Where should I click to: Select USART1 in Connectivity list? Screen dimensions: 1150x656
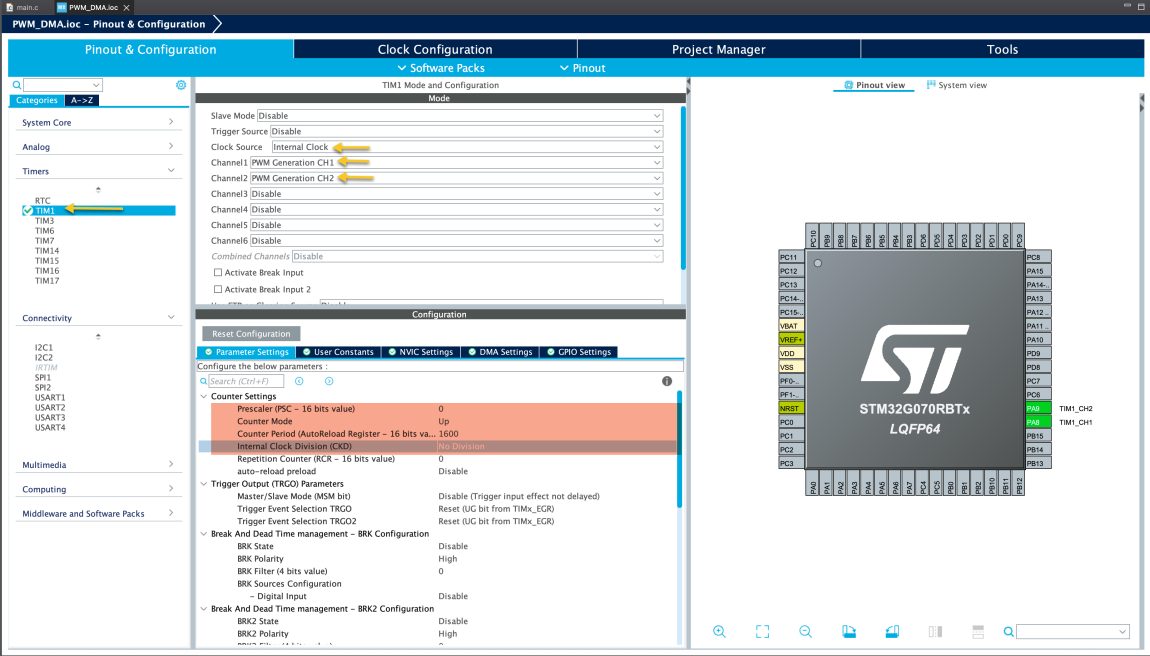point(50,398)
